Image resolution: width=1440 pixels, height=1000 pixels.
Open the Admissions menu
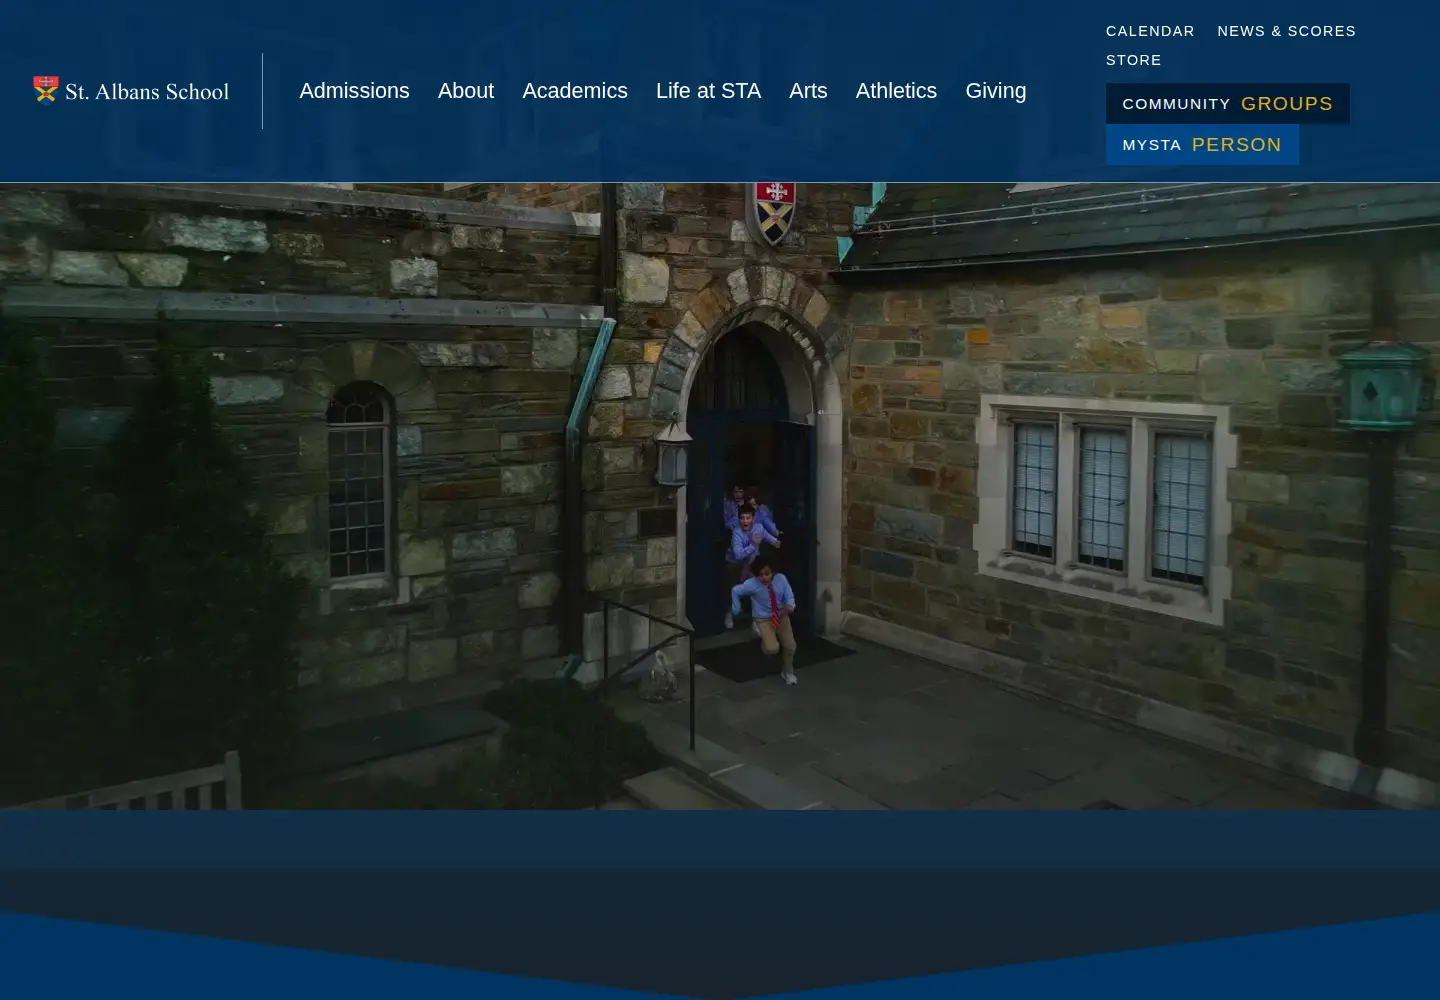click(x=354, y=91)
